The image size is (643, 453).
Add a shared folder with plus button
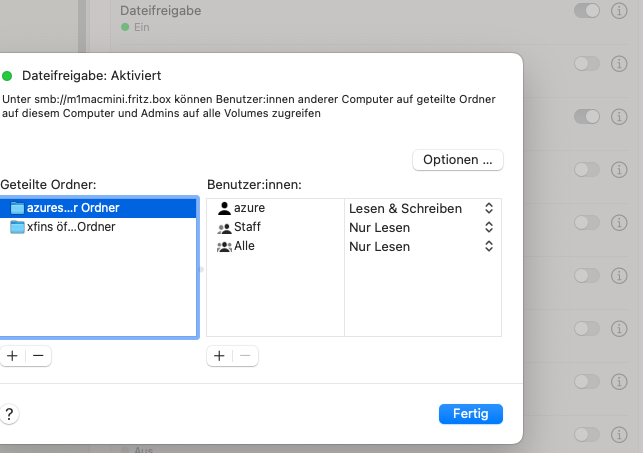[x=12, y=355]
